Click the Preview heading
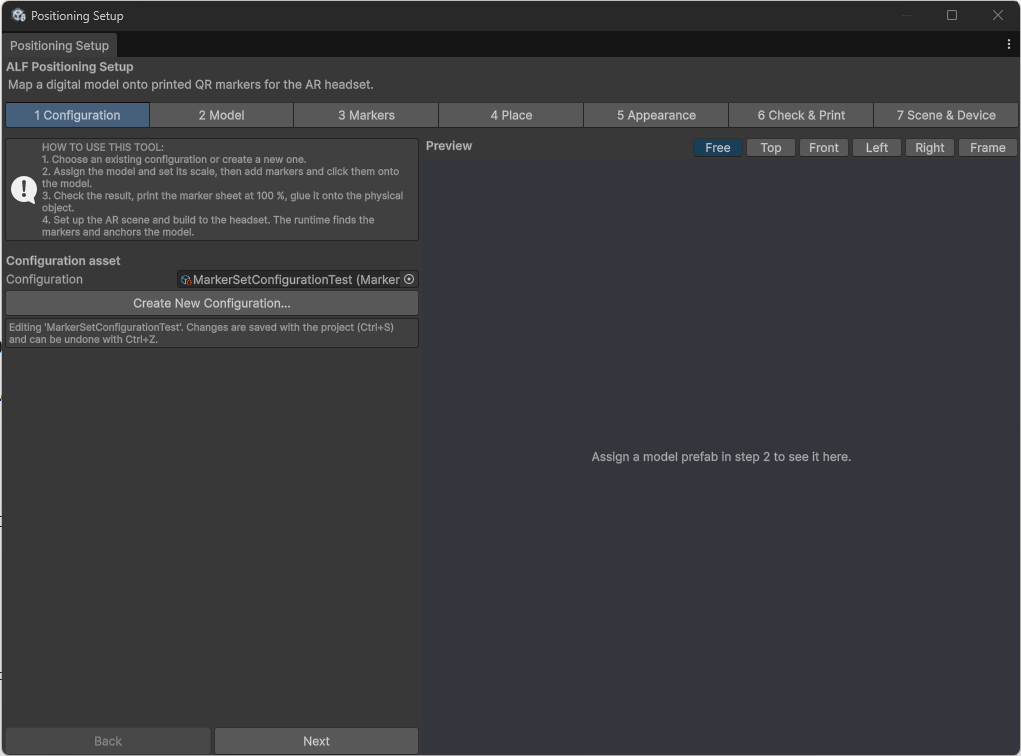 coord(449,146)
